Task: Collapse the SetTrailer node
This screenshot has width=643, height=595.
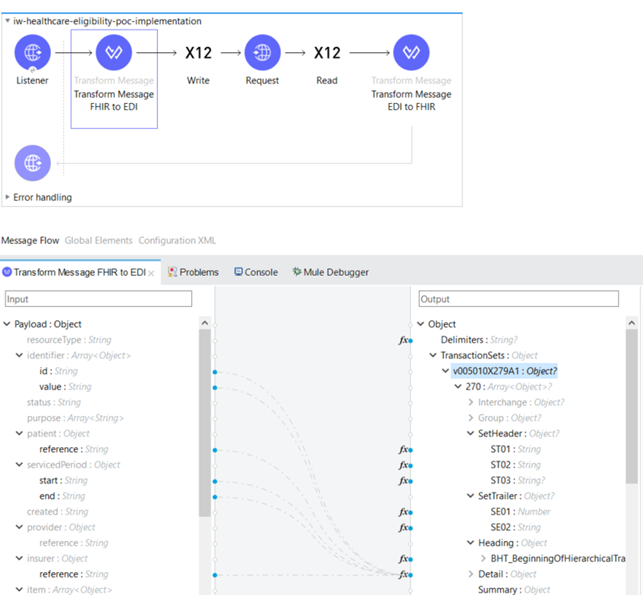Action: pos(470,496)
